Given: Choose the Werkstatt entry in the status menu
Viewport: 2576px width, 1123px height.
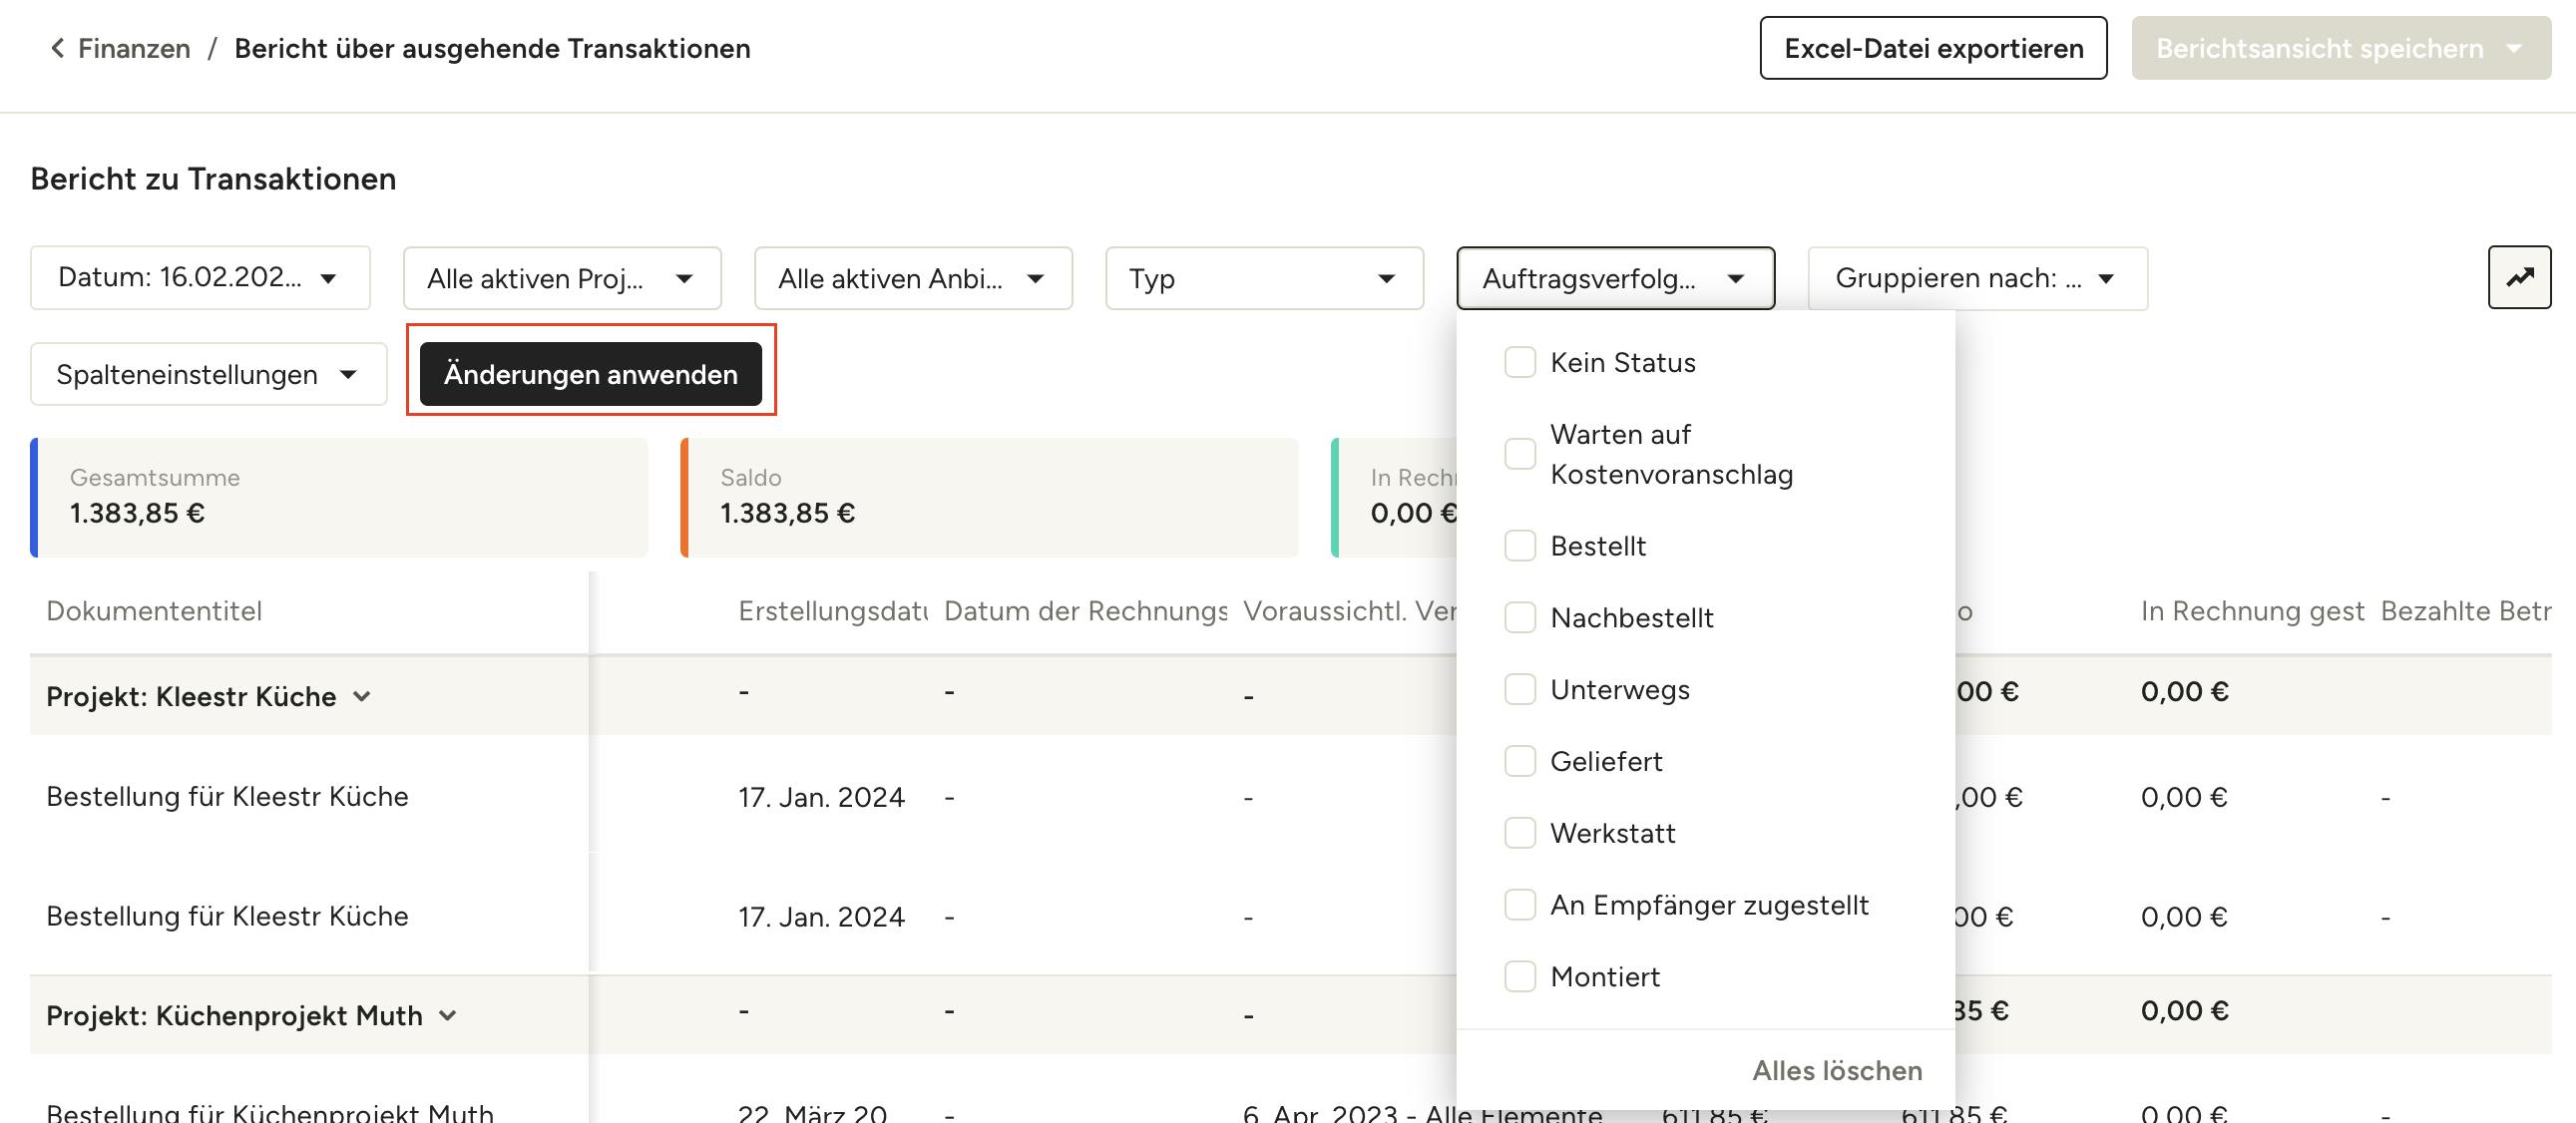Looking at the screenshot, I should pos(1519,833).
